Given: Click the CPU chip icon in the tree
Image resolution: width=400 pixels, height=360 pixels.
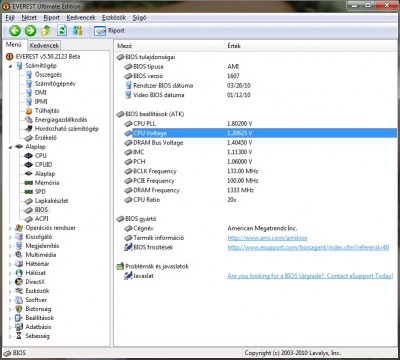Looking at the screenshot, I should [x=29, y=156].
